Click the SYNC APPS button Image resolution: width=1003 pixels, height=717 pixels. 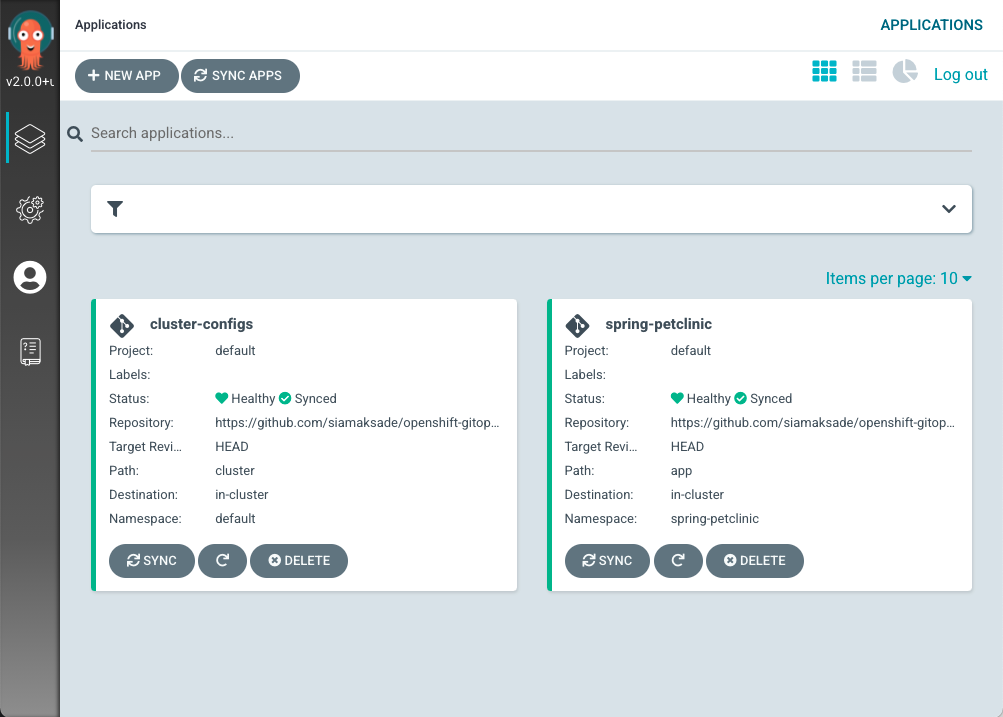tap(240, 75)
